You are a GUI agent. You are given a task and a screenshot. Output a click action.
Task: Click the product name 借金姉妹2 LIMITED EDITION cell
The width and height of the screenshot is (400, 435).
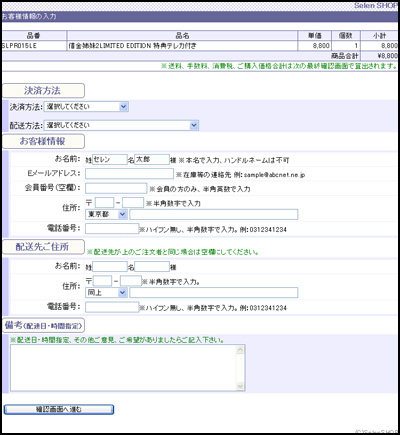tap(182, 46)
